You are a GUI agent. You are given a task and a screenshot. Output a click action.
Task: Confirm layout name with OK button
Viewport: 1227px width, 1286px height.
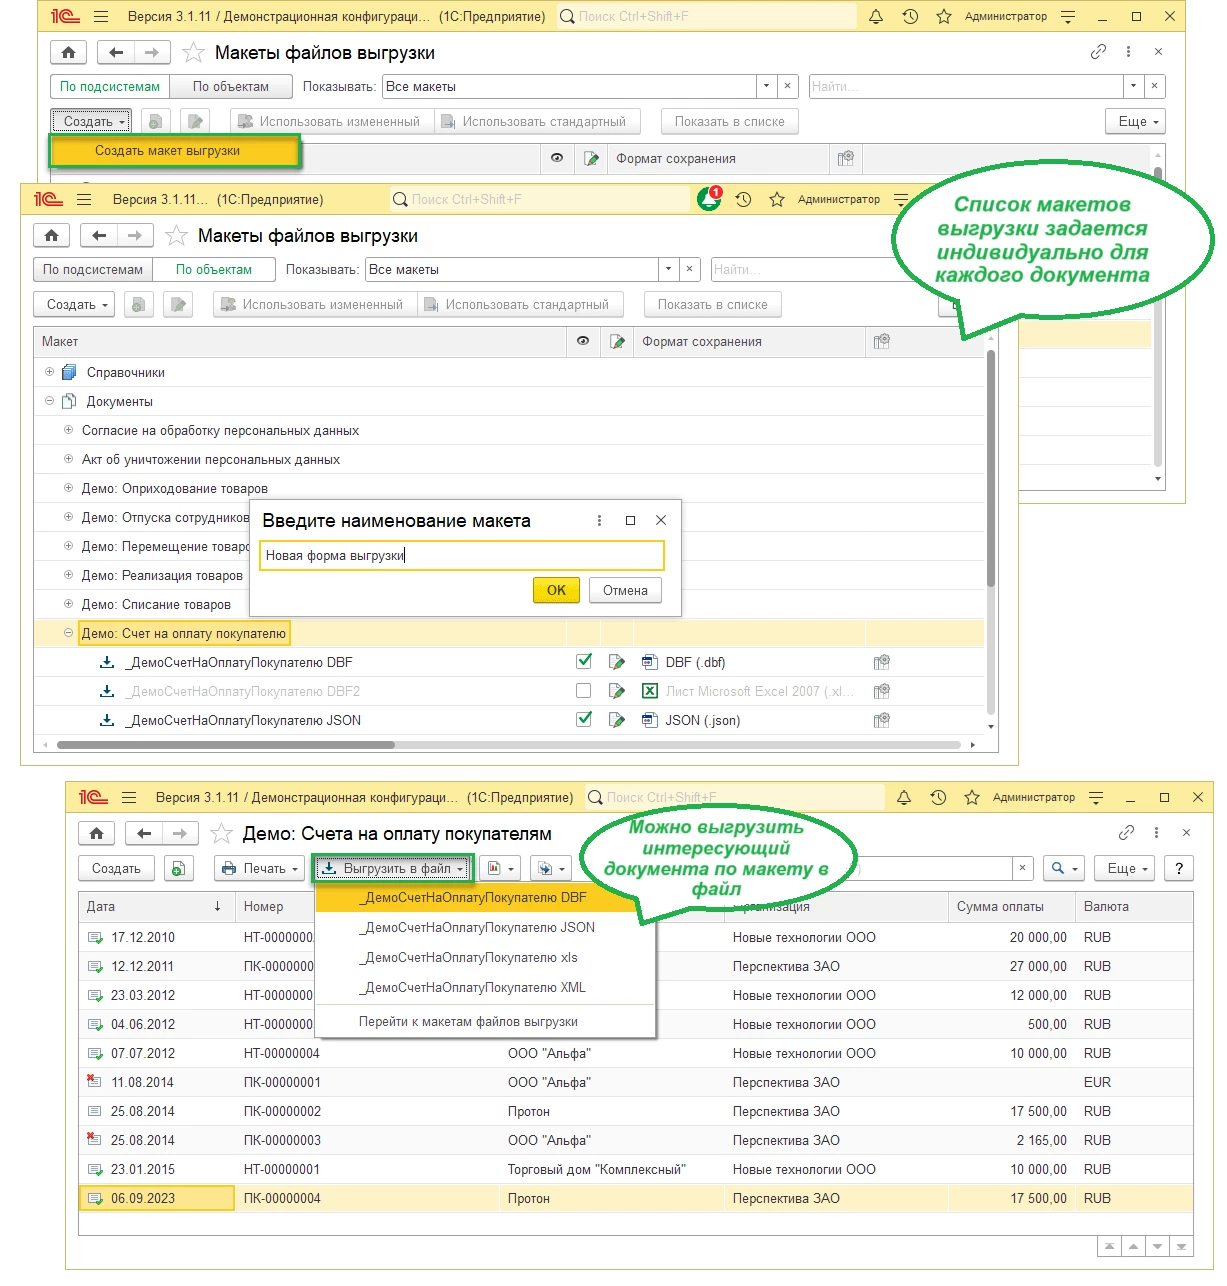556,591
